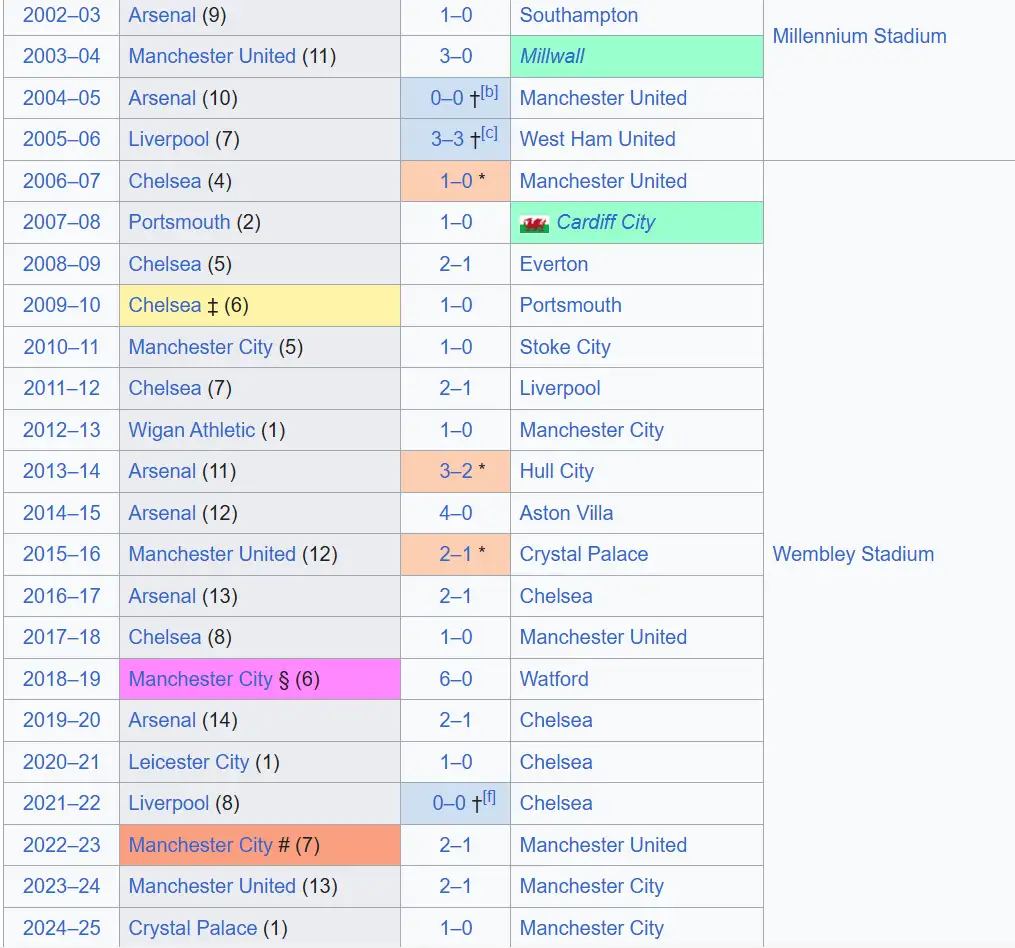The width and height of the screenshot is (1015, 948).
Task: Open the 4–0 score of 2014–15 final
Action: (x=455, y=512)
